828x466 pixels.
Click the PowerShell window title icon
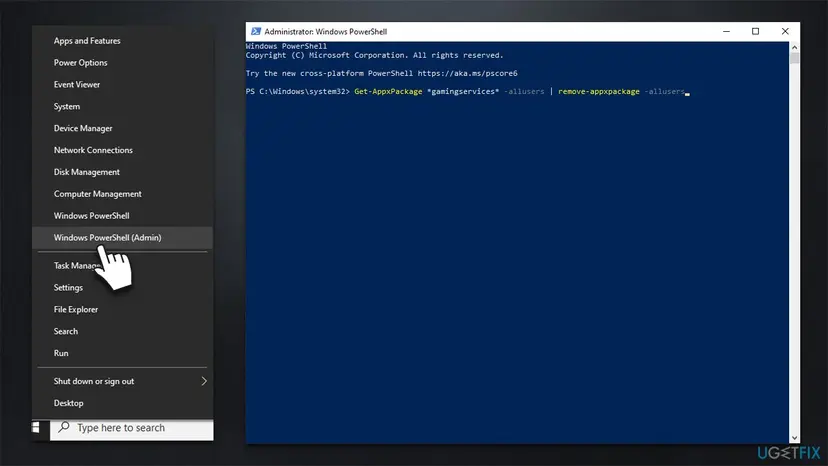point(256,31)
